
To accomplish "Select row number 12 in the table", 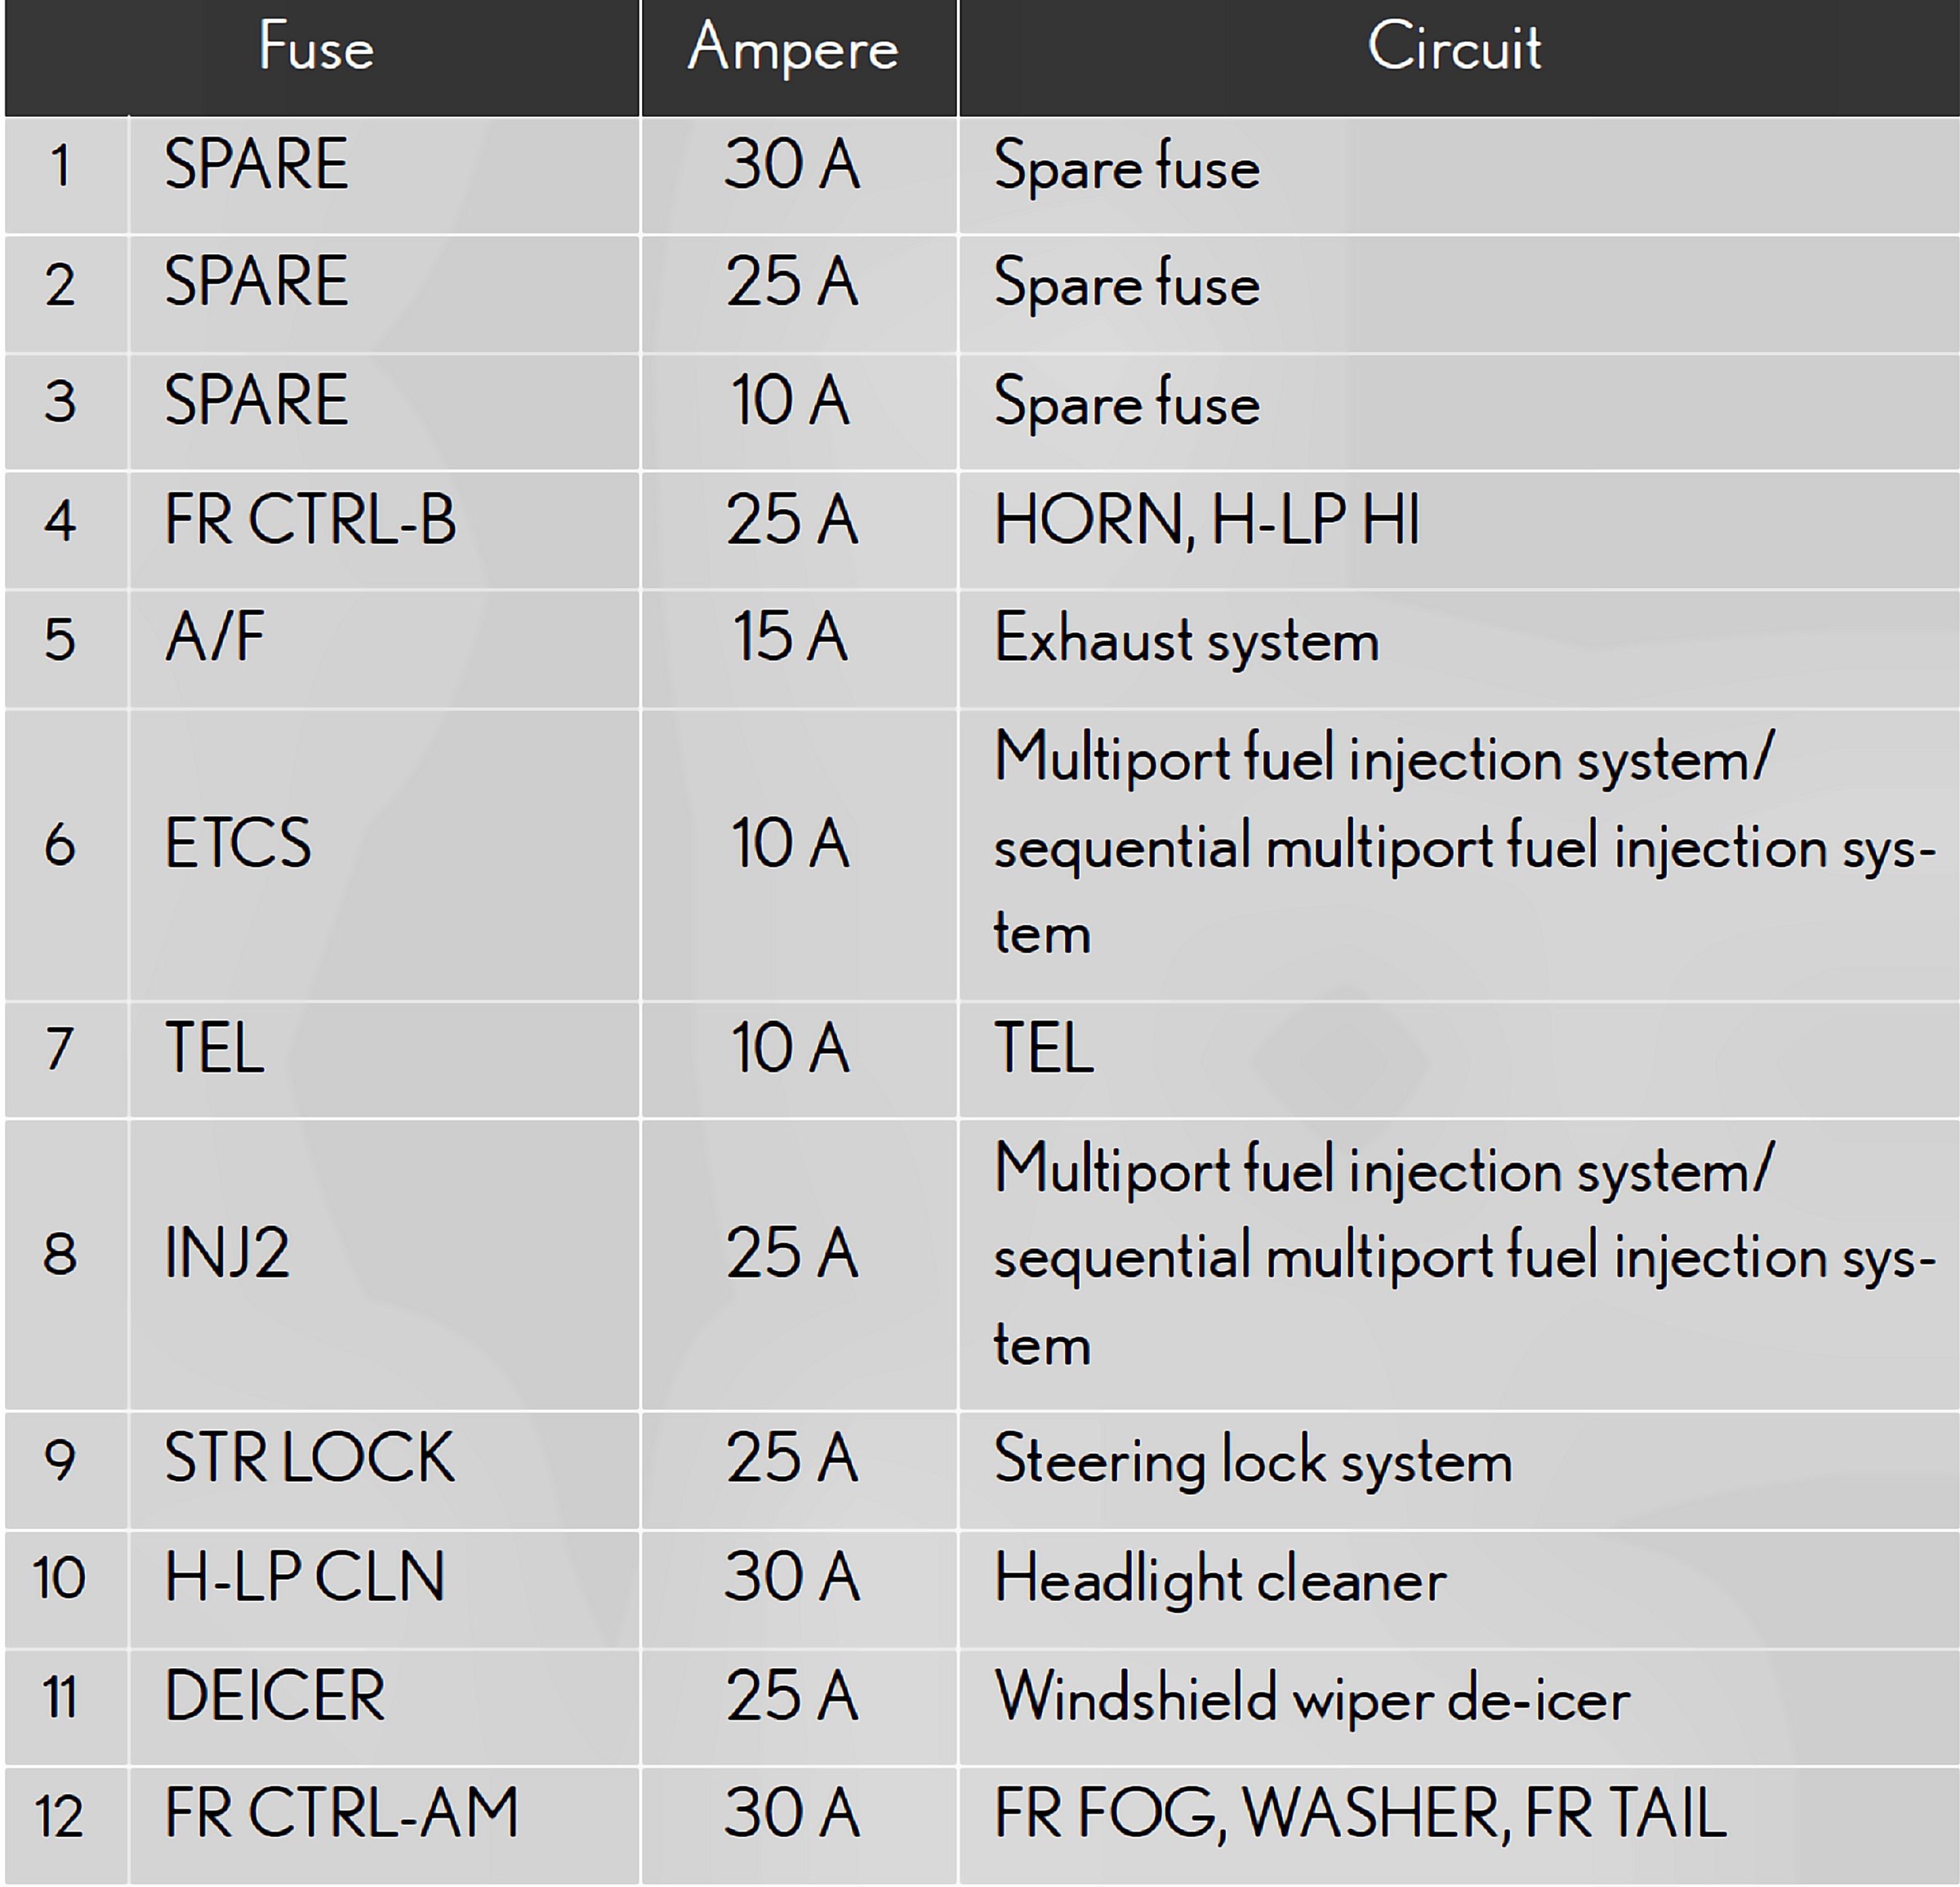I will click(x=59, y=1816).
